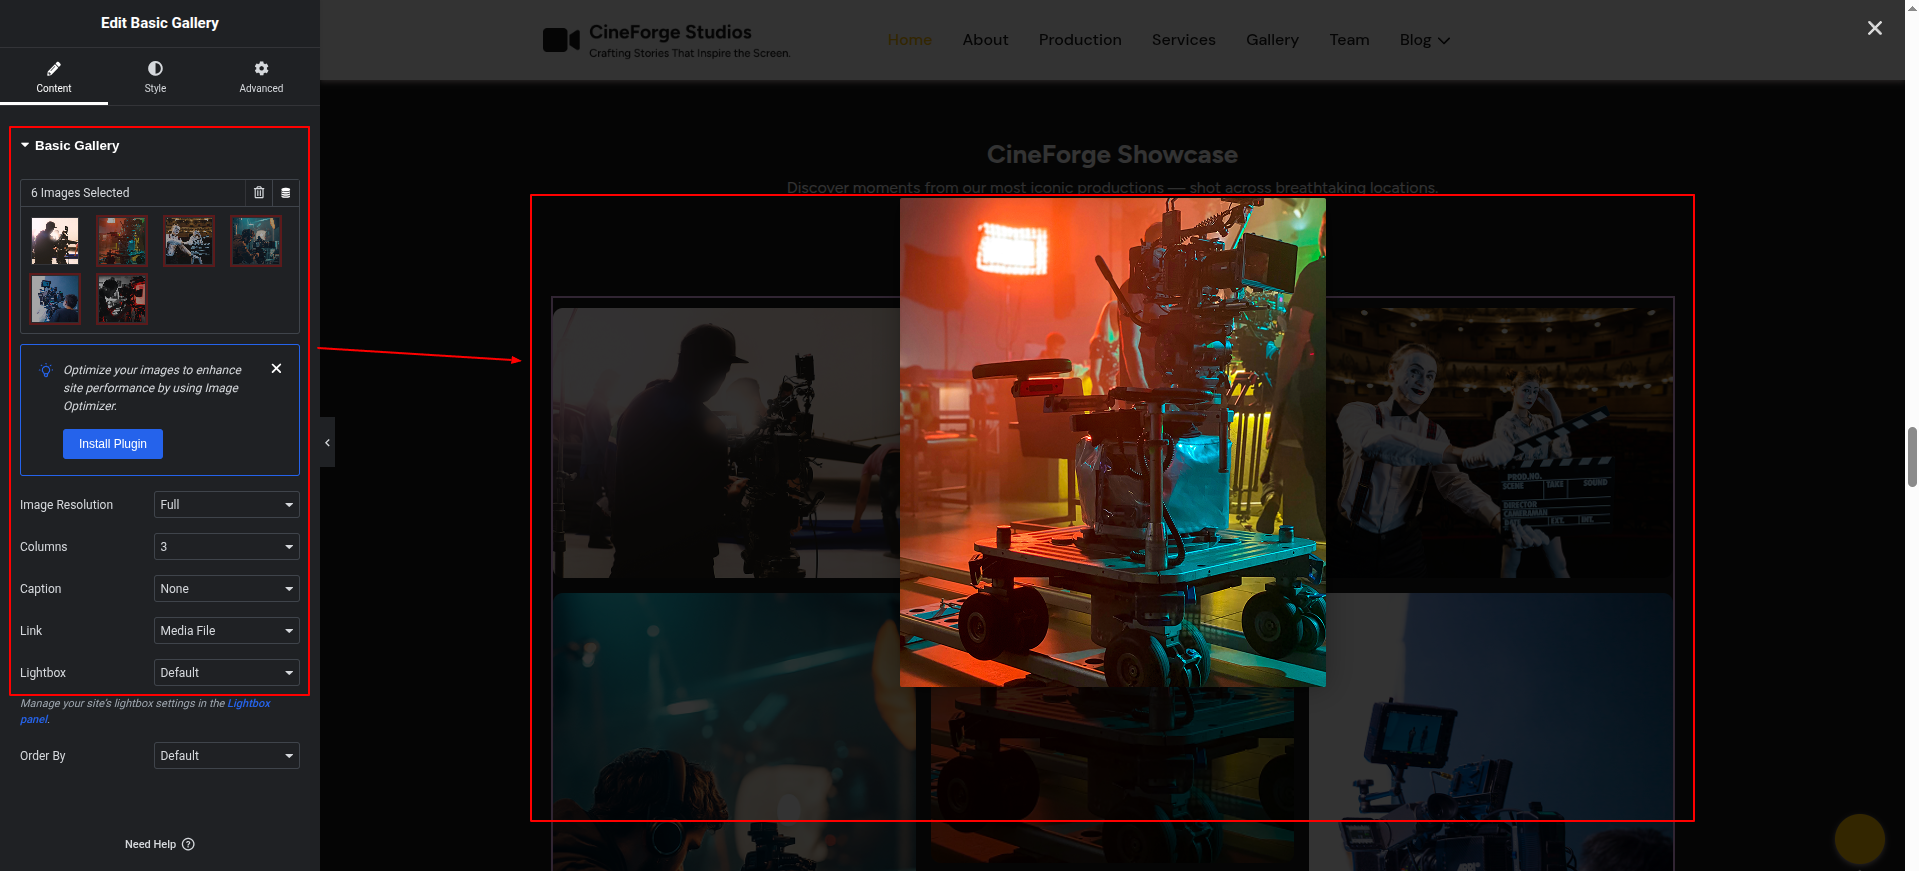Collapse the editor side panel

coord(327,442)
